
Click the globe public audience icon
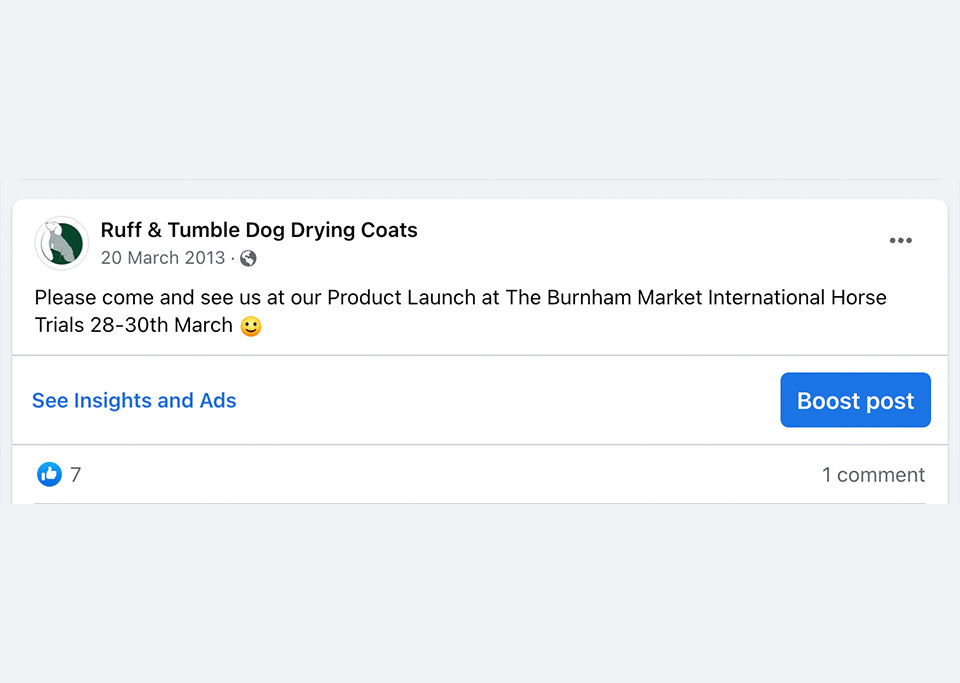pos(248,258)
